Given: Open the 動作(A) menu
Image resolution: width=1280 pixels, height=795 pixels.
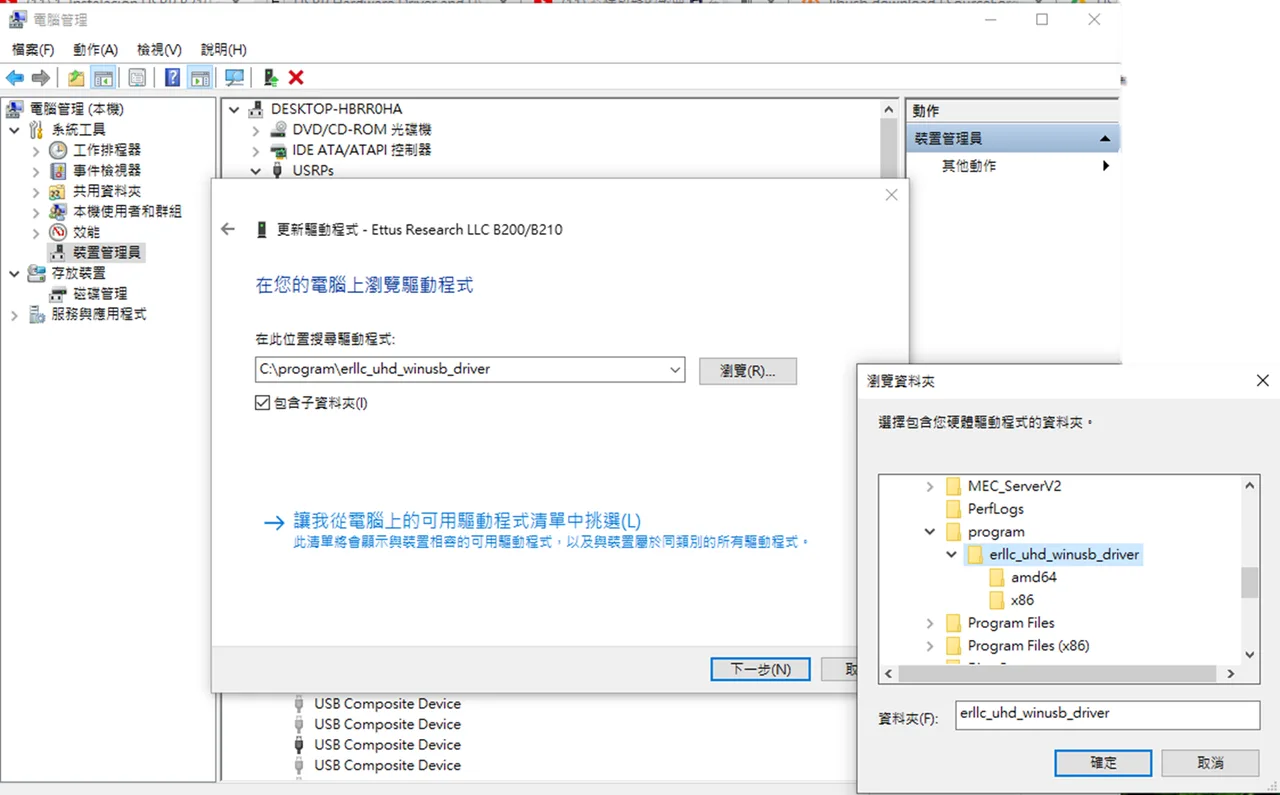Looking at the screenshot, I should [x=95, y=50].
